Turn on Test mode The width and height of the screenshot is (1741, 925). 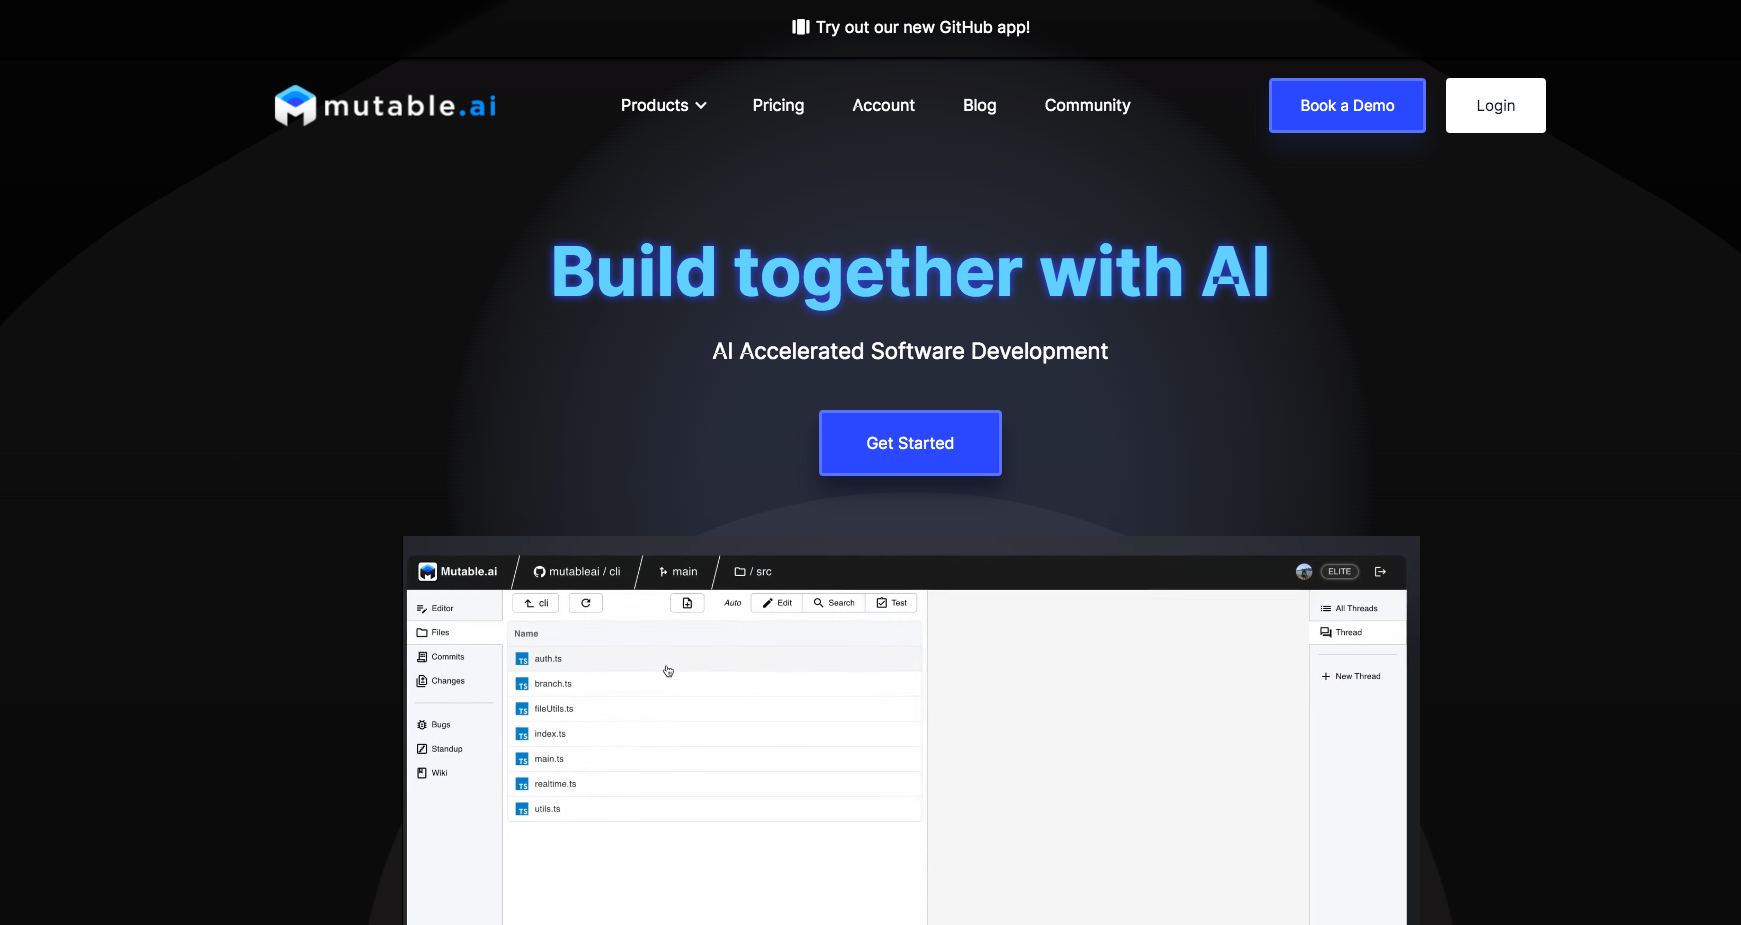point(891,602)
